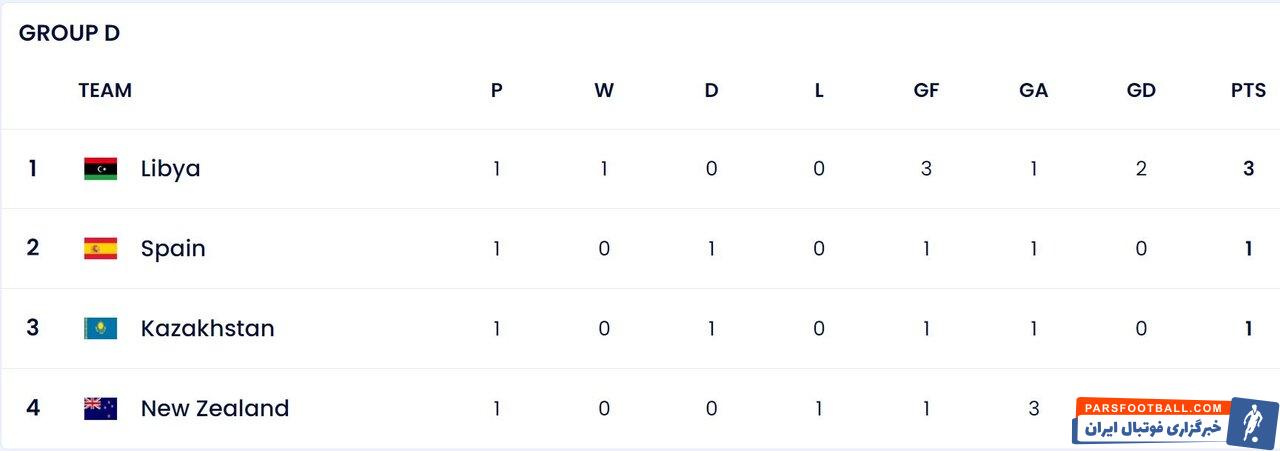Click New Zealand's goals against value
1280x451 pixels.
[x=1033, y=409]
